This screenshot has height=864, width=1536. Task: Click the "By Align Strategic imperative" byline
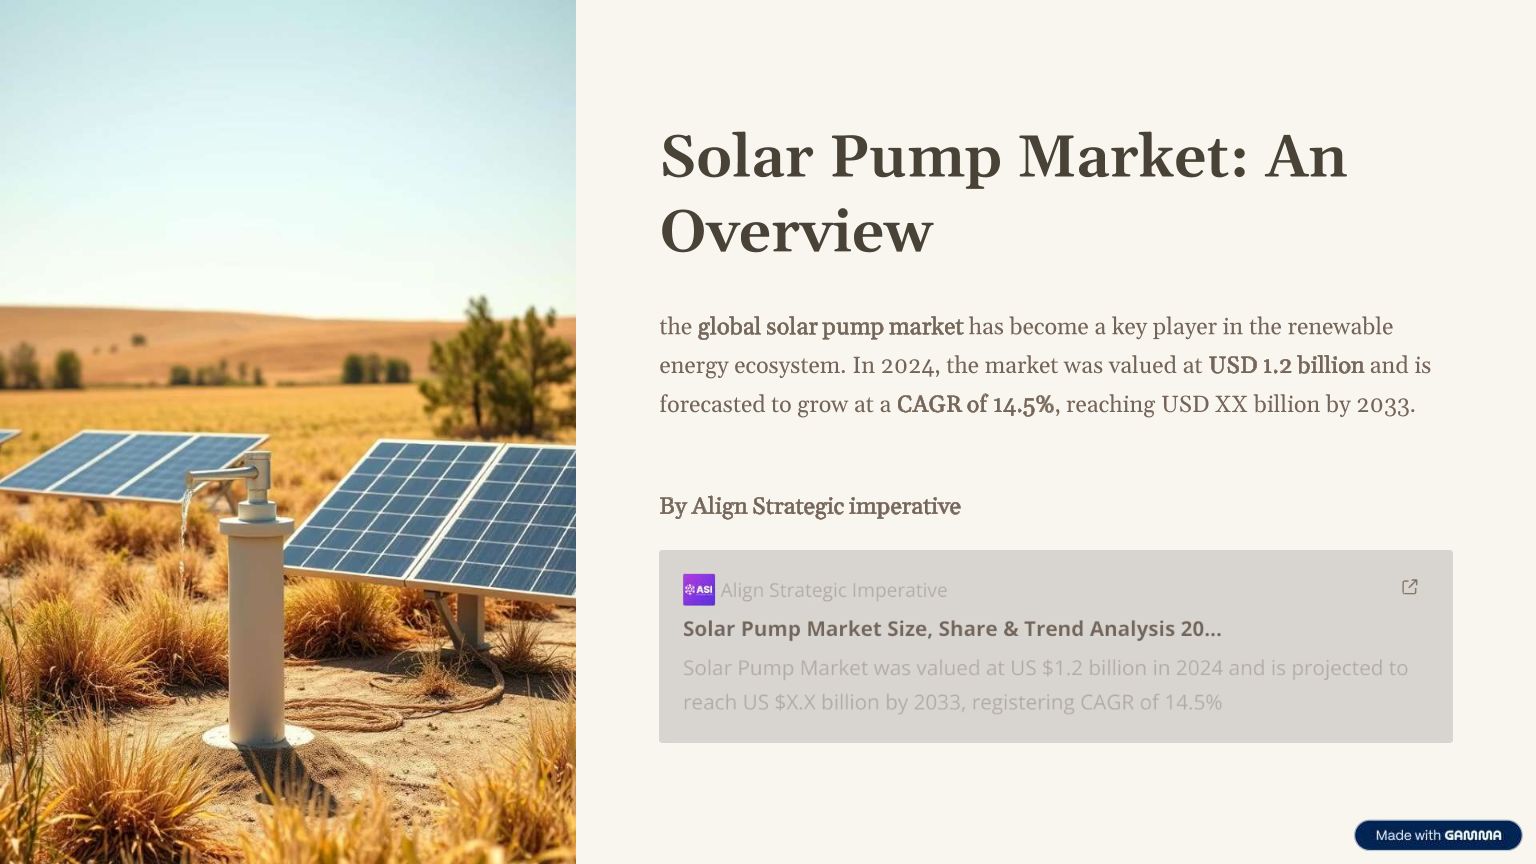pyautogui.click(x=809, y=507)
